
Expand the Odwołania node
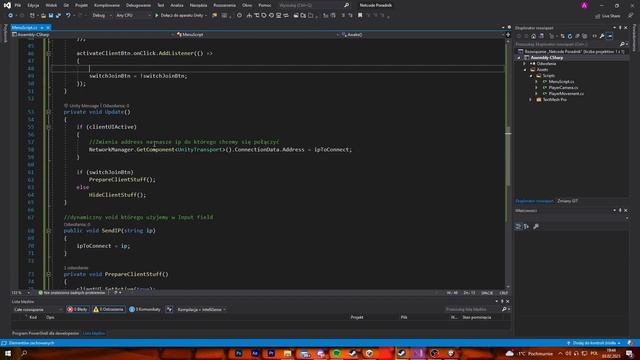(x=525, y=64)
